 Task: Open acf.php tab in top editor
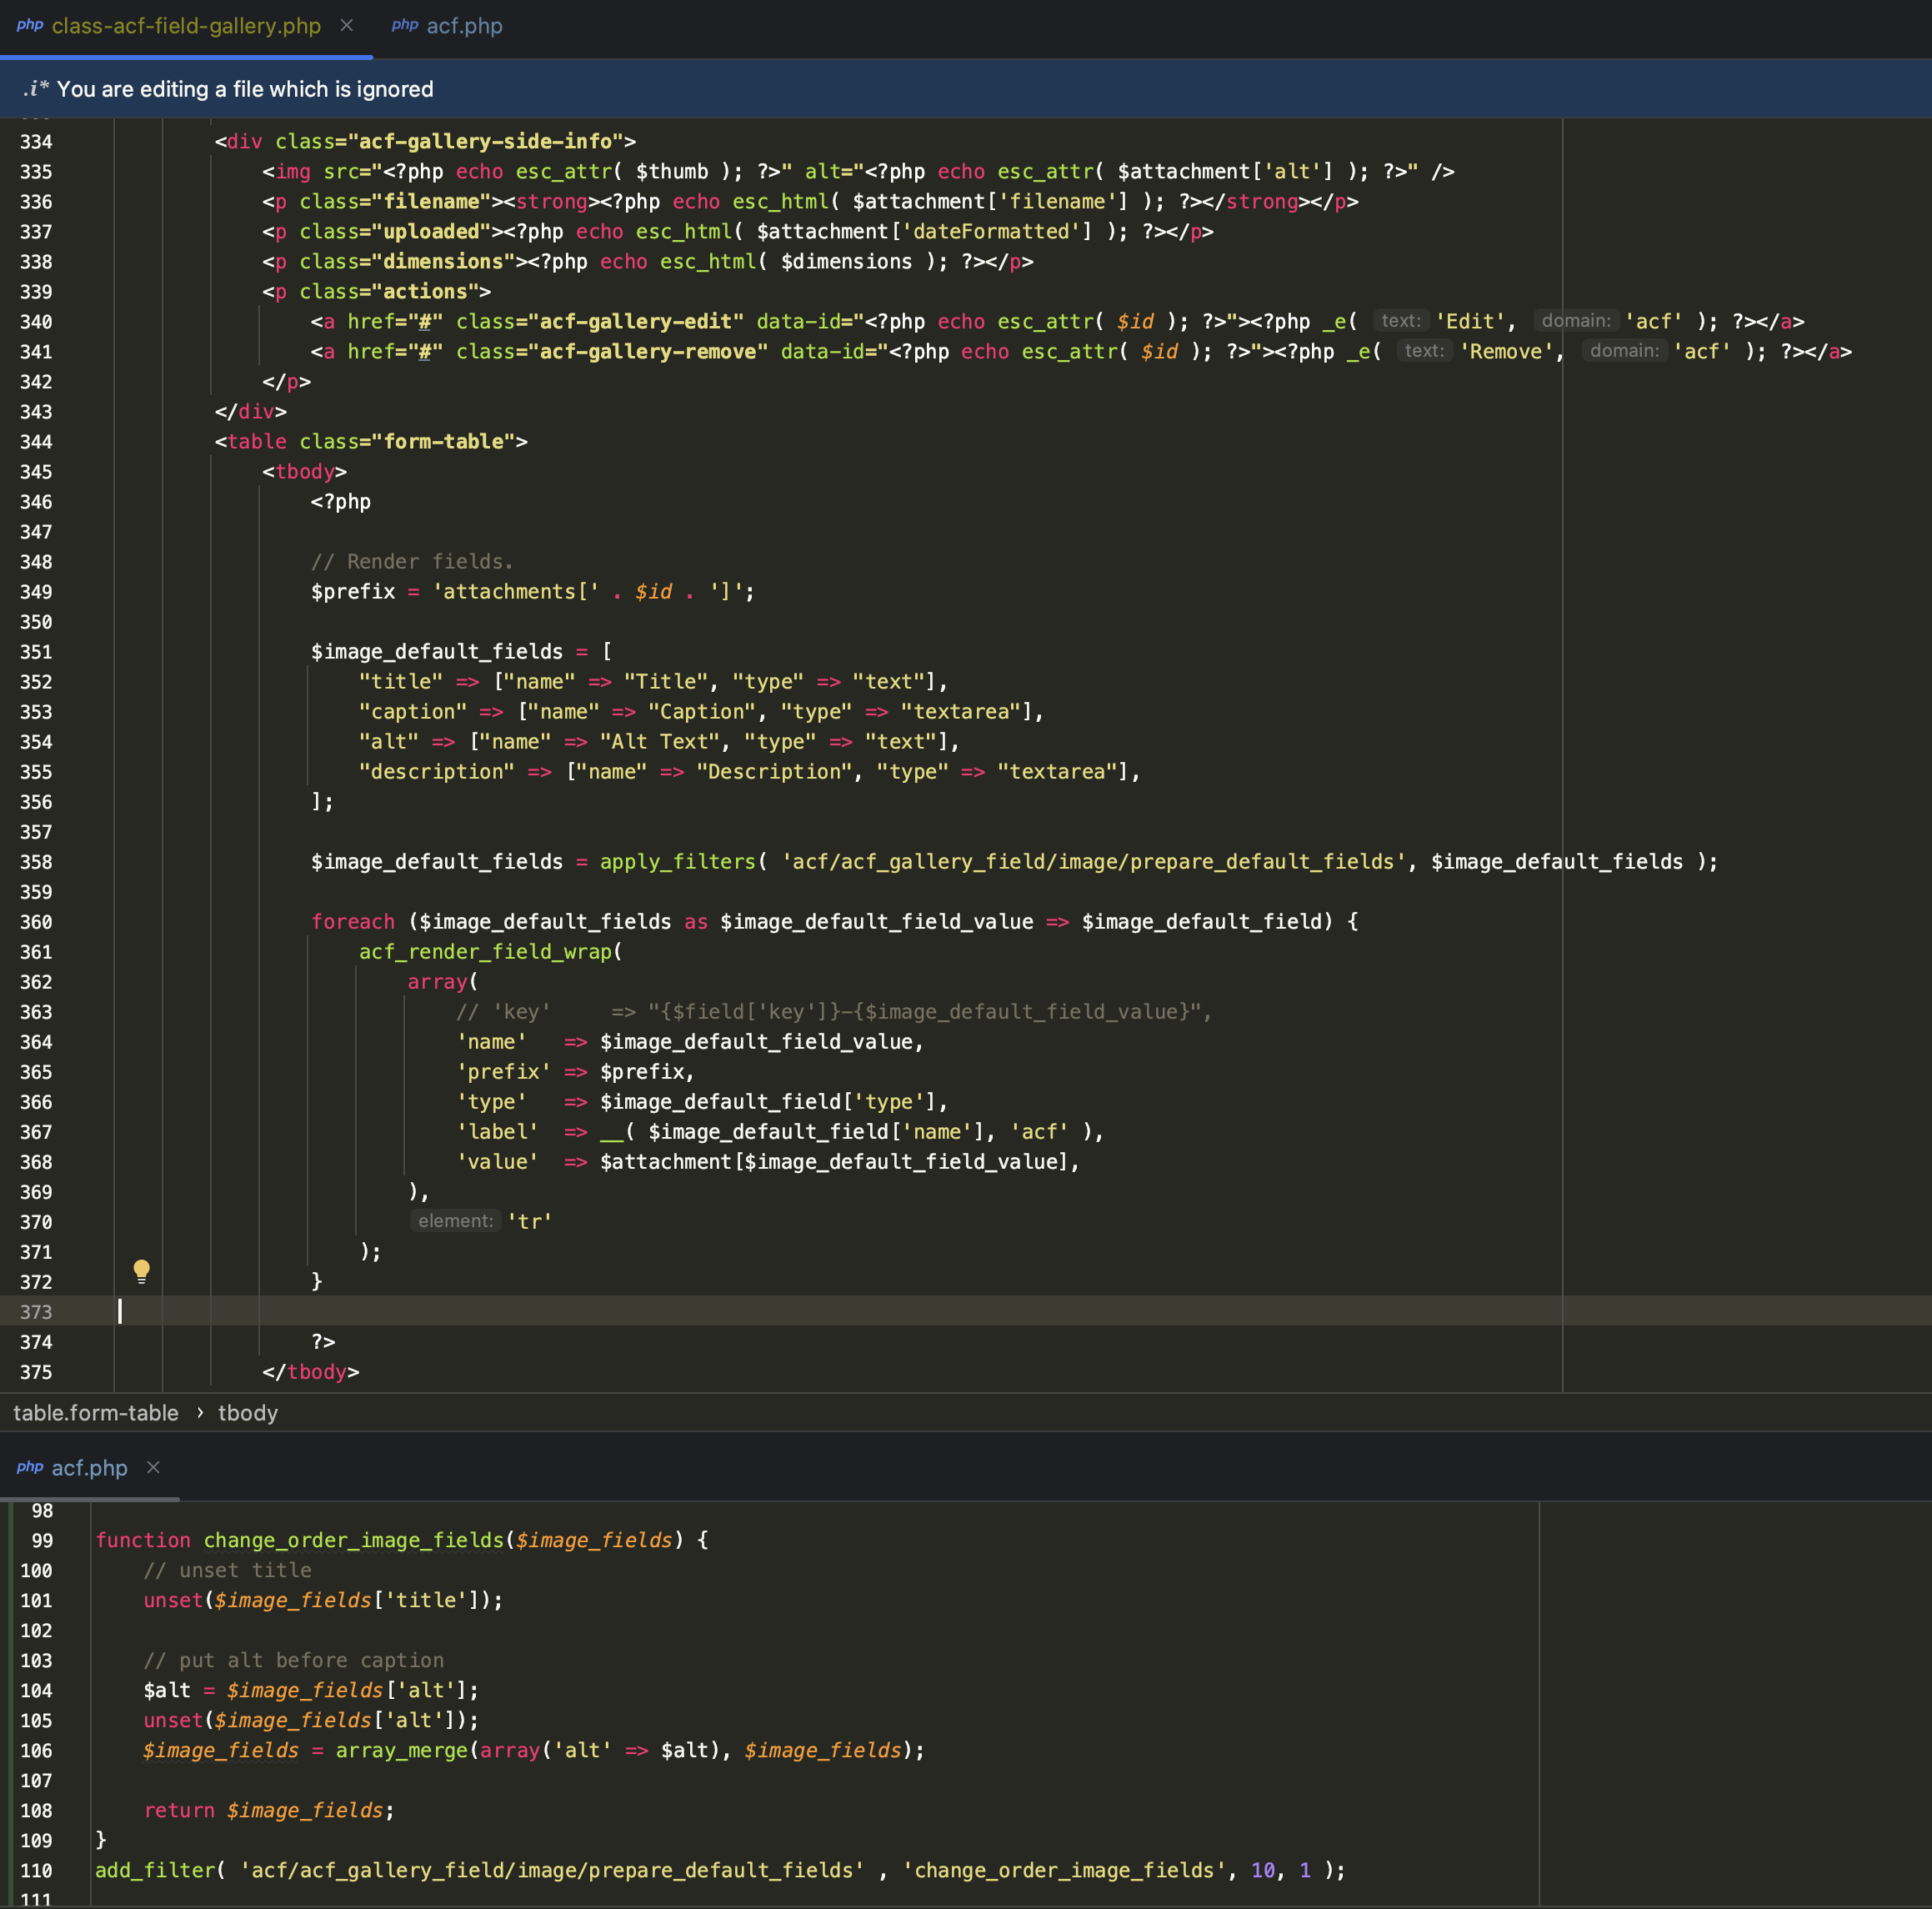tap(464, 26)
